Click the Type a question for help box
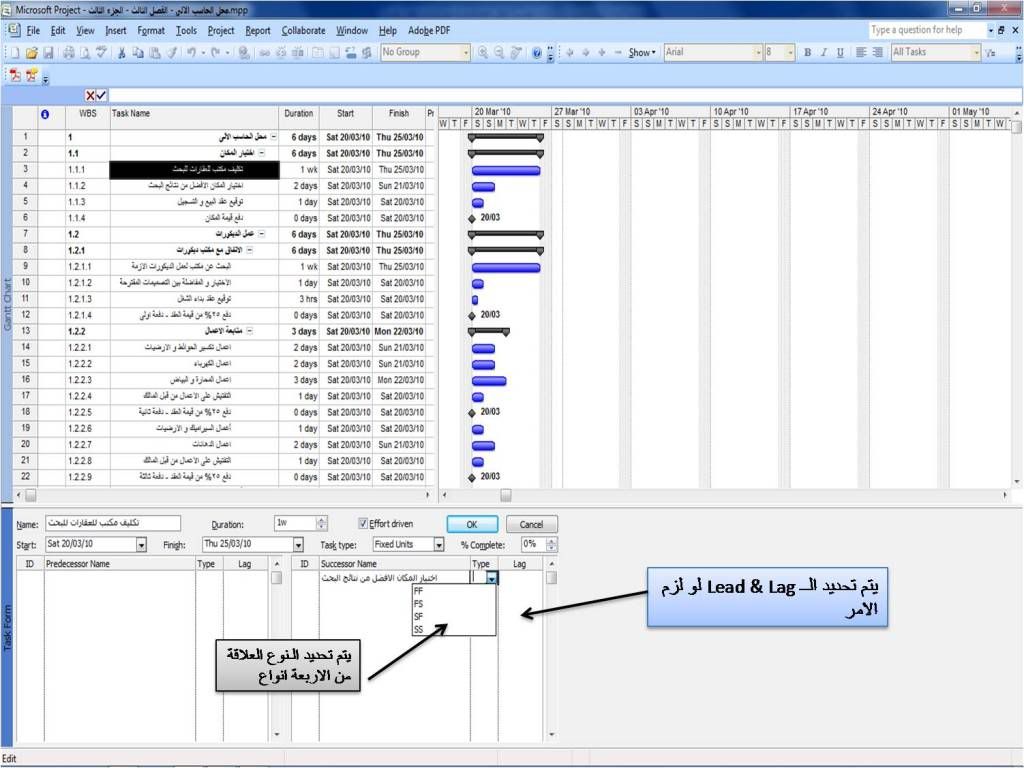This screenshot has width=1024, height=768. (927, 30)
